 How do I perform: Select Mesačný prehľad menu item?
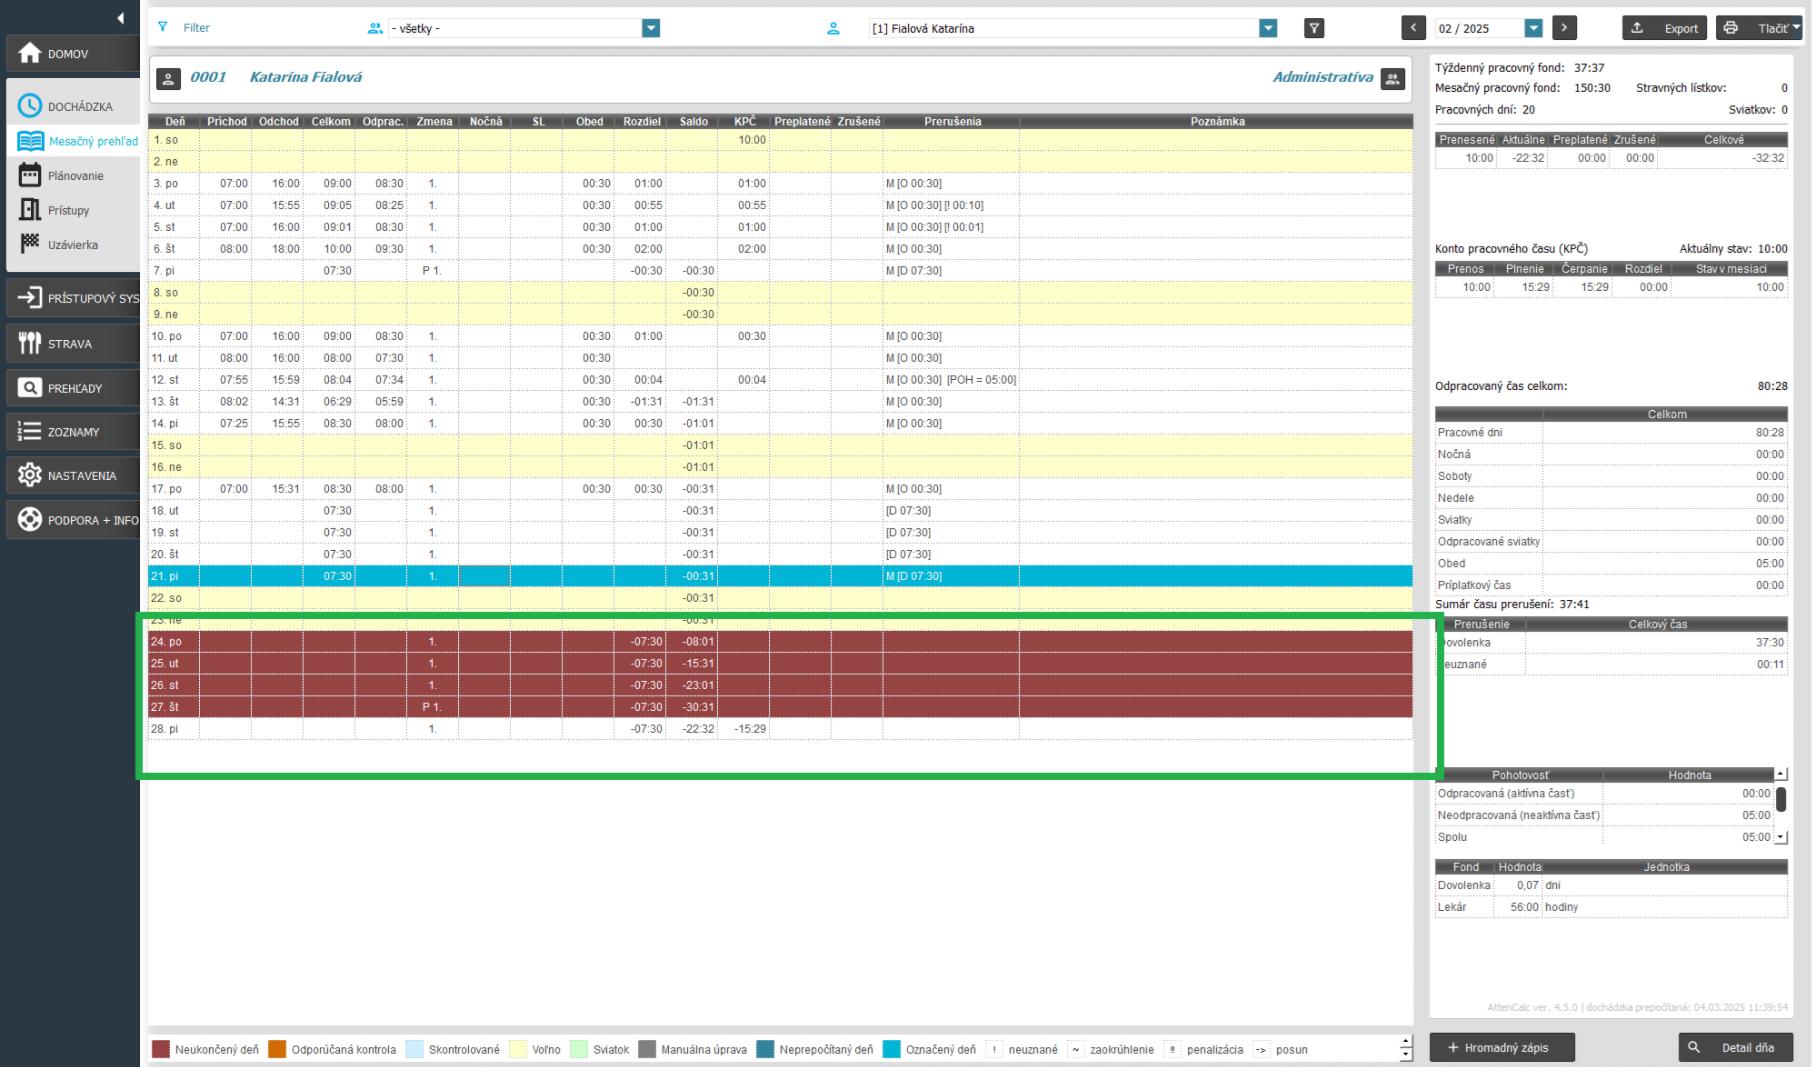click(x=92, y=141)
